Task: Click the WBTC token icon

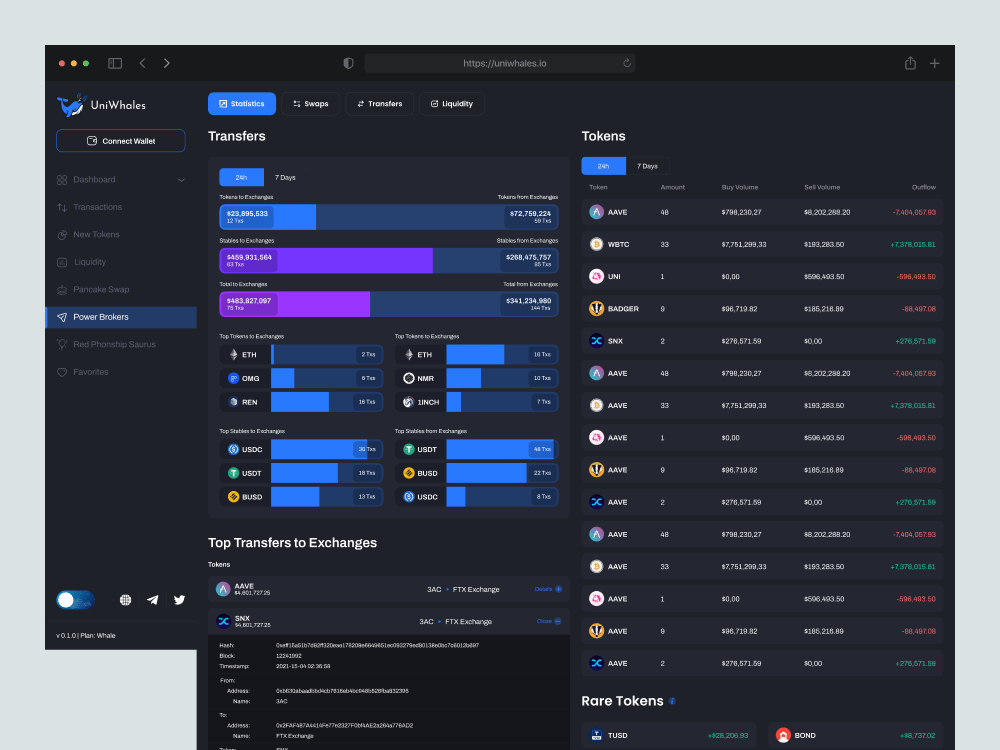Action: [x=596, y=244]
